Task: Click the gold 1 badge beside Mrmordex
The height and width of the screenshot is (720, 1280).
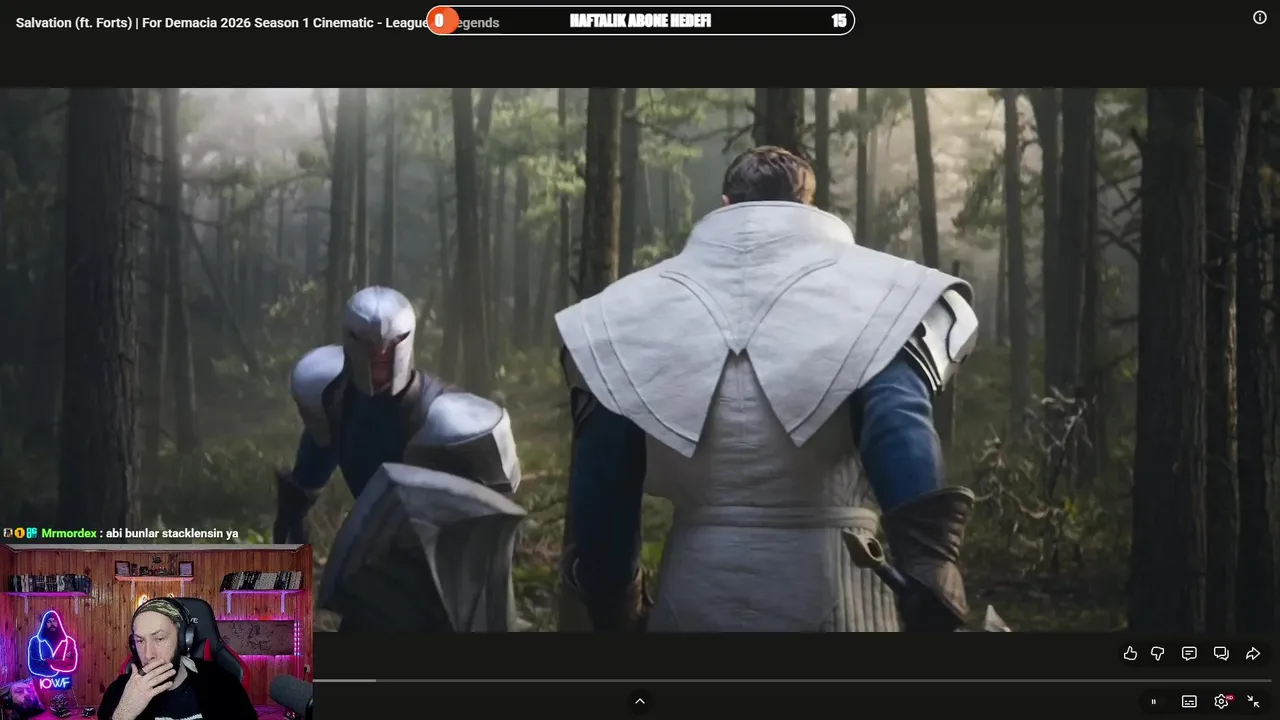Action: (x=19, y=534)
